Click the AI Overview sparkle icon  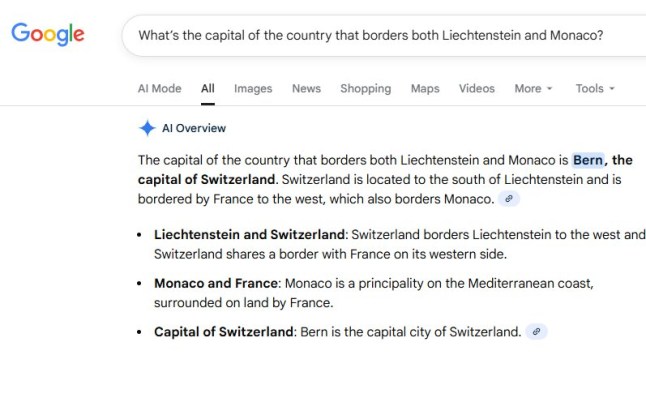[x=147, y=128]
